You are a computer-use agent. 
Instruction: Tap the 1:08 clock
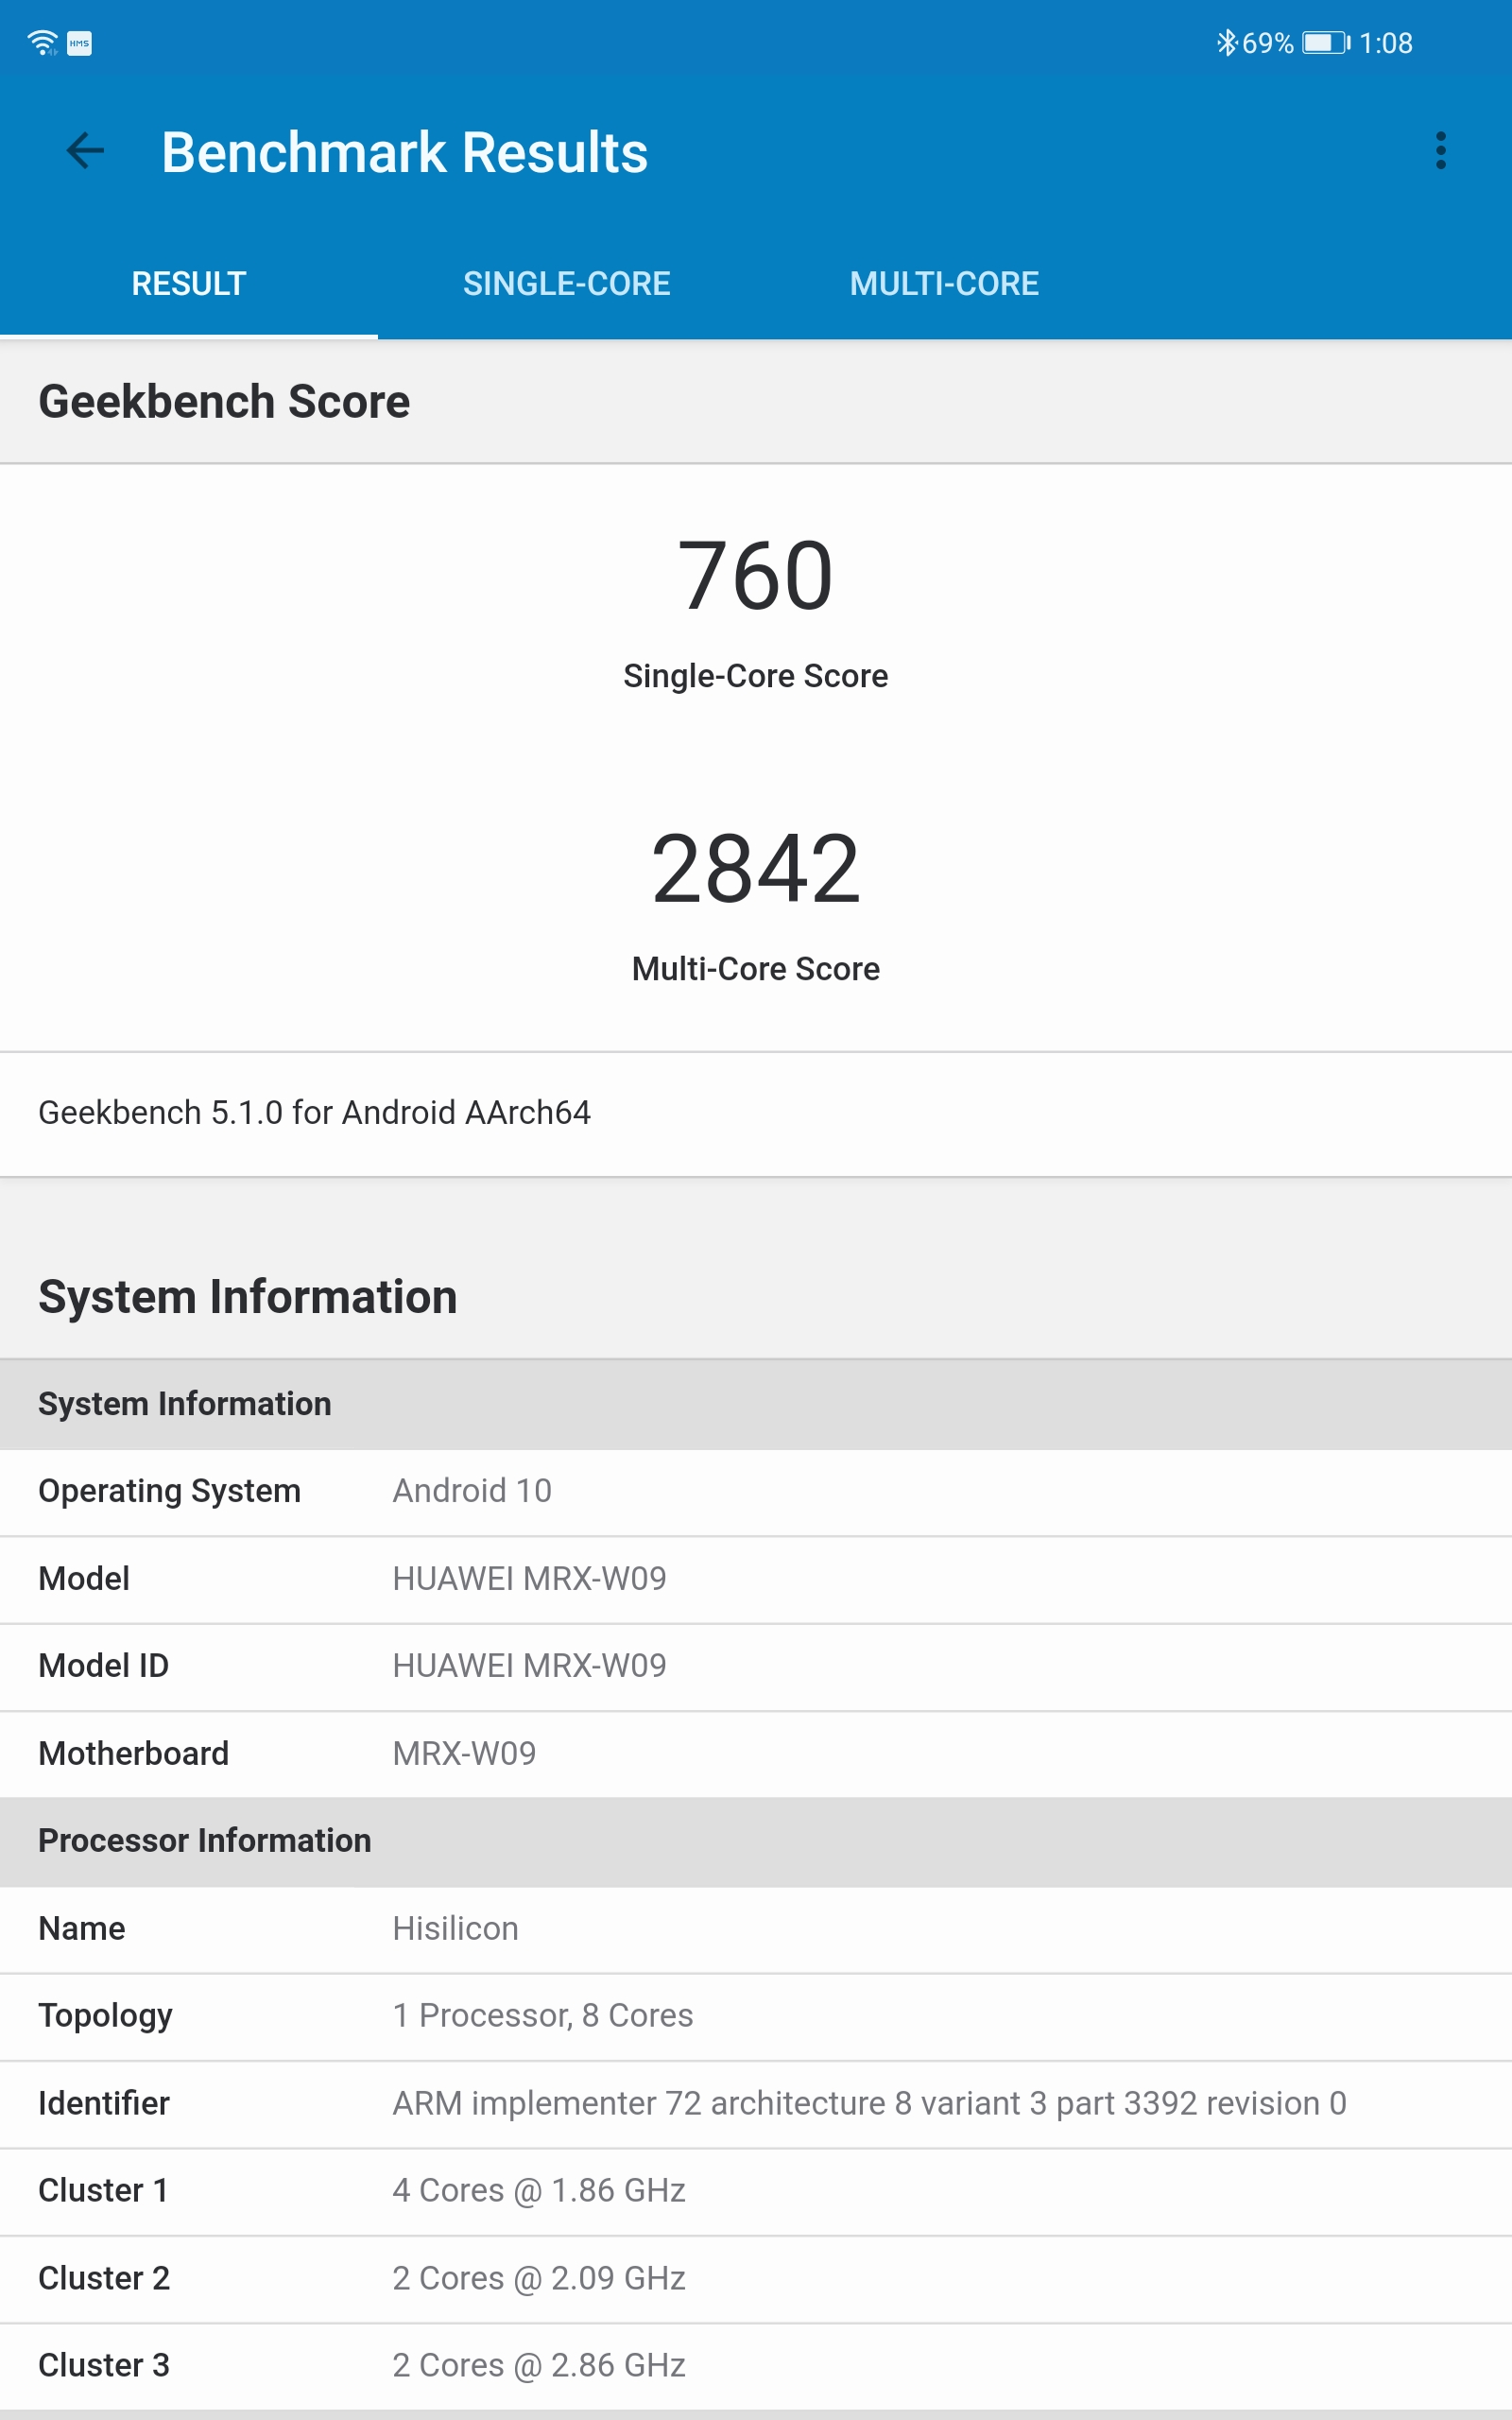click(x=1385, y=43)
